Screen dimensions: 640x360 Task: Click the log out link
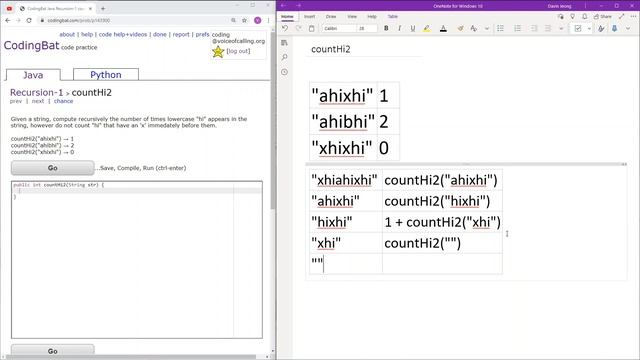tap(238, 51)
